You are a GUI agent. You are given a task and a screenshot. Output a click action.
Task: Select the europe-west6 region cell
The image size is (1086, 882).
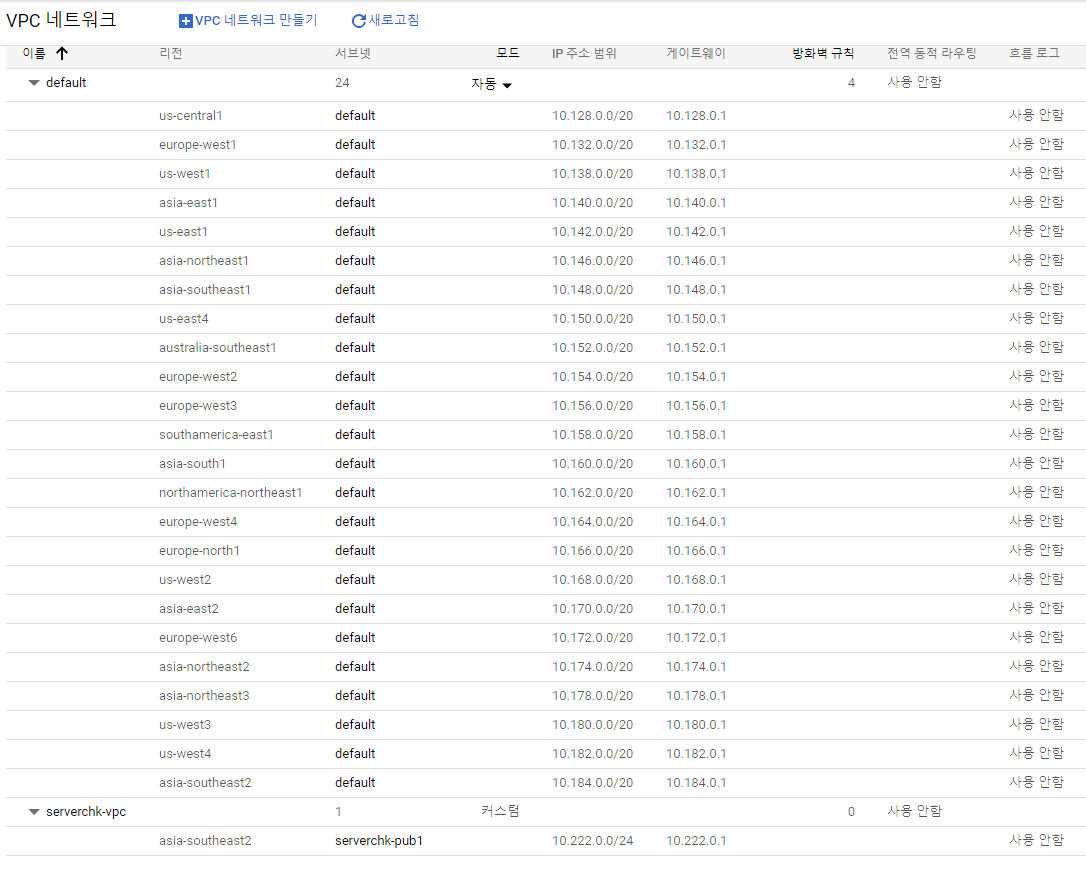(198, 638)
